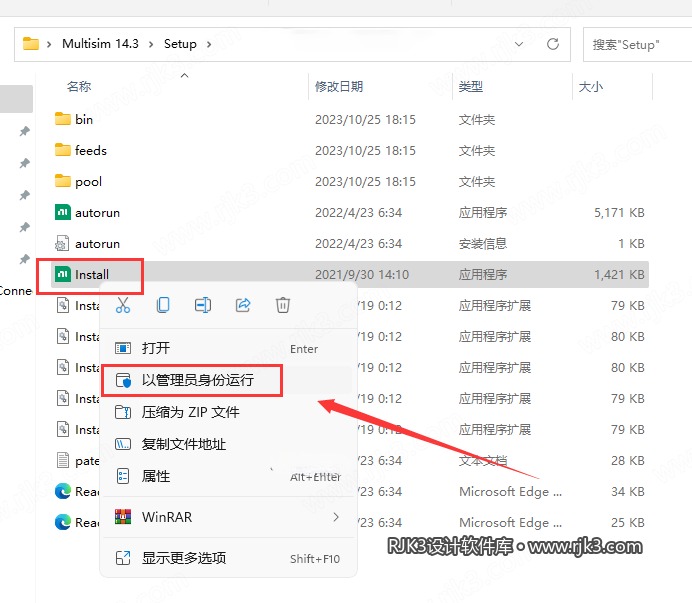
Task: Click the pool folder icon
Action: pos(63,181)
